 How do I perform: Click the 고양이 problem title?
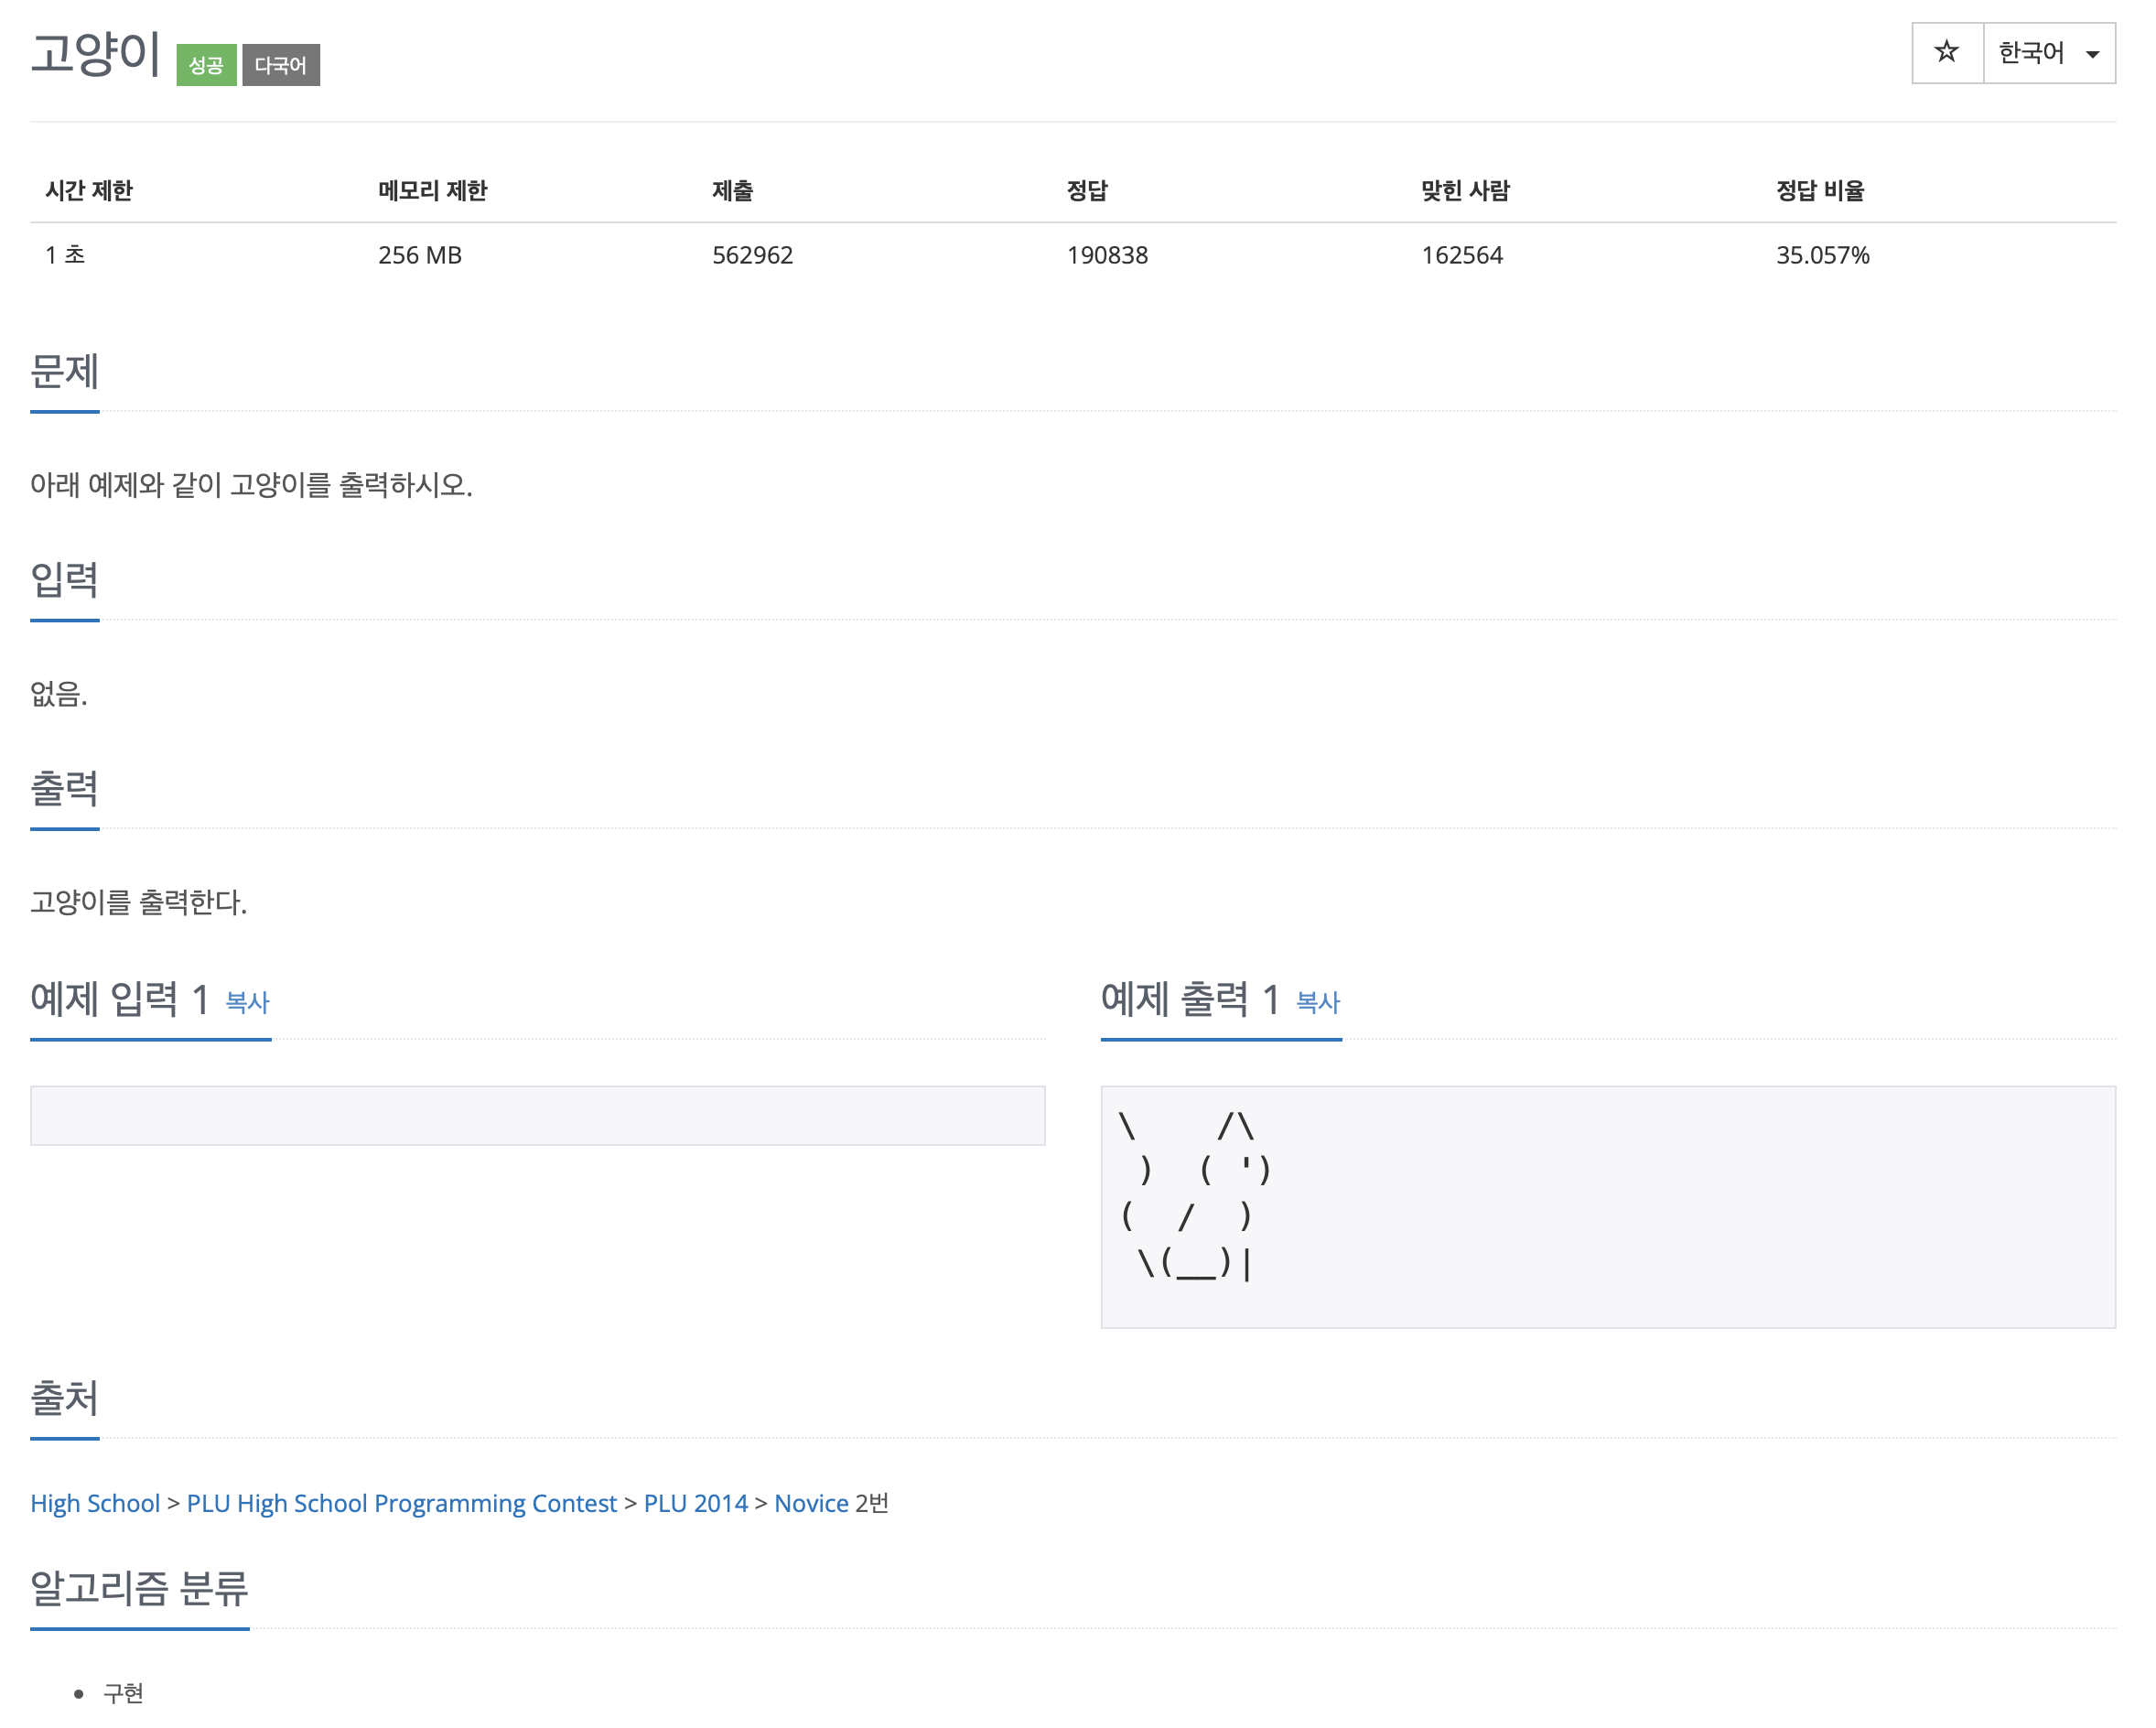point(95,54)
